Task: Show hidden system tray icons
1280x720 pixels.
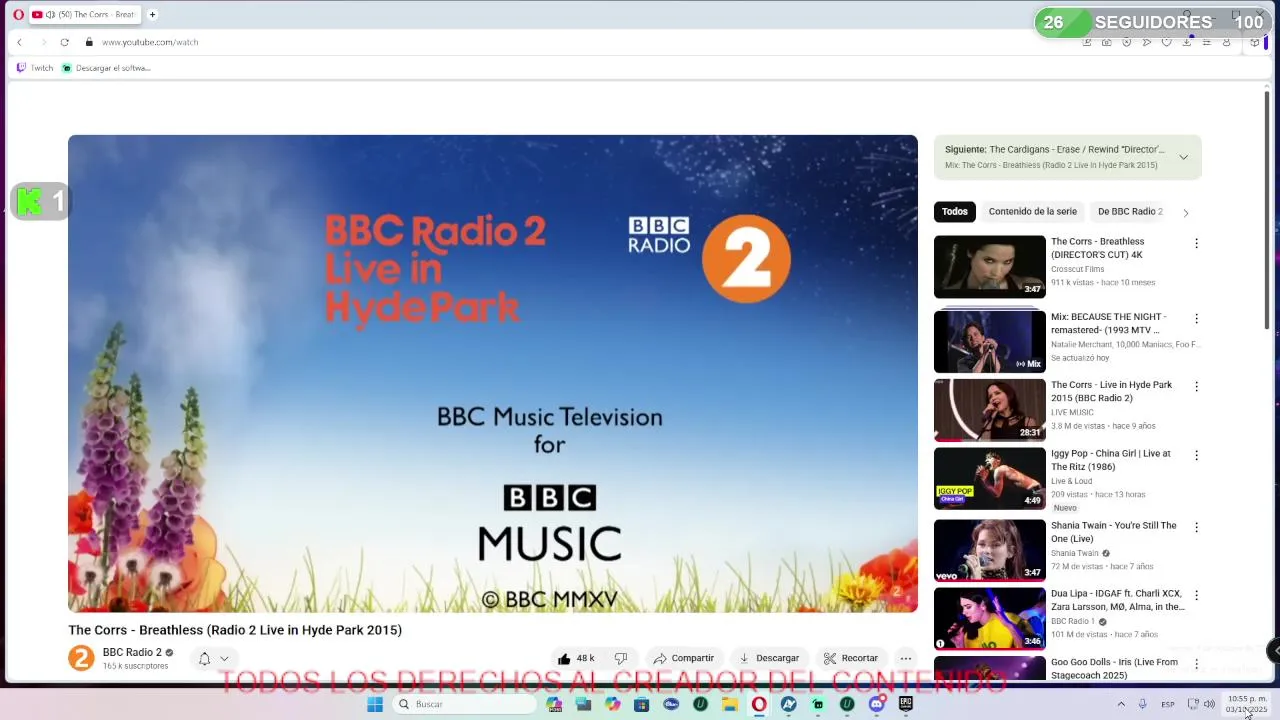Action: 1120,704
